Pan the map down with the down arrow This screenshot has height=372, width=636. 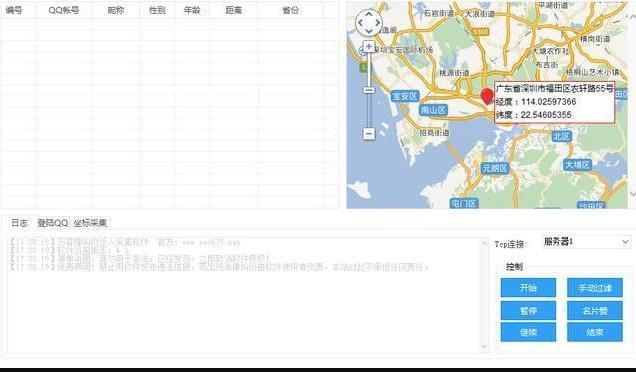pos(369,31)
